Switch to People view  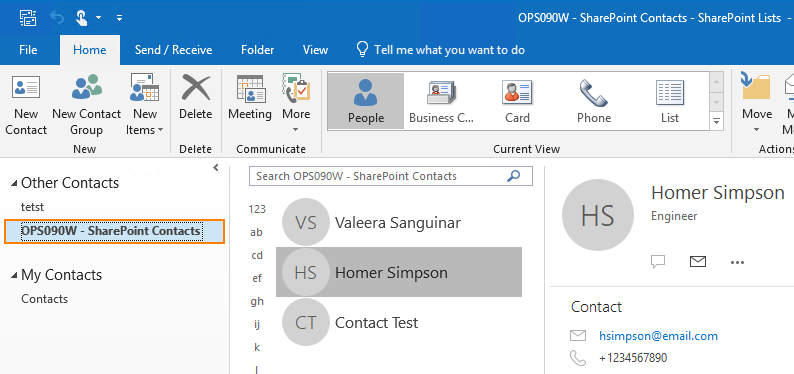[366, 101]
